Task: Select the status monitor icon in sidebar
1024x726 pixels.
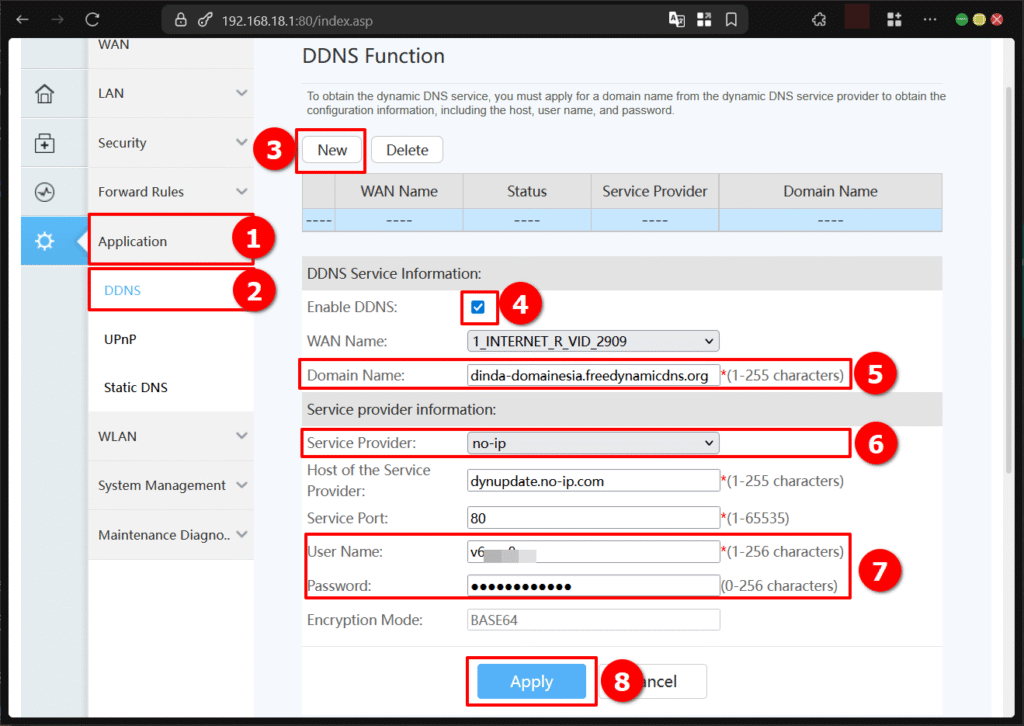Action: click(x=44, y=191)
